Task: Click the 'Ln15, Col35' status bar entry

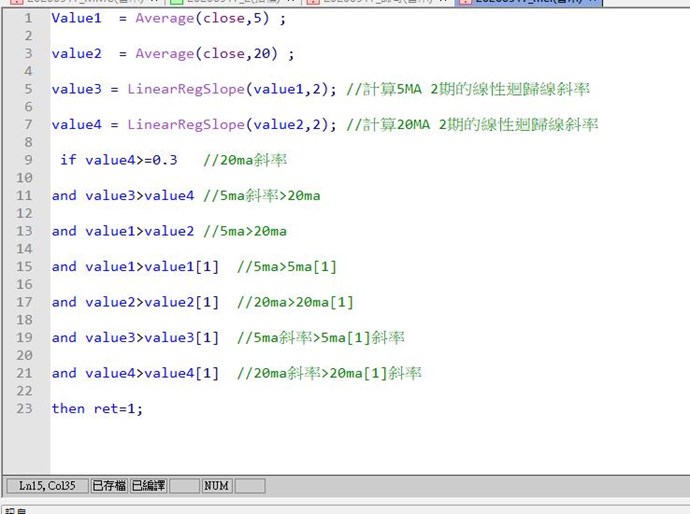Action: [48, 486]
